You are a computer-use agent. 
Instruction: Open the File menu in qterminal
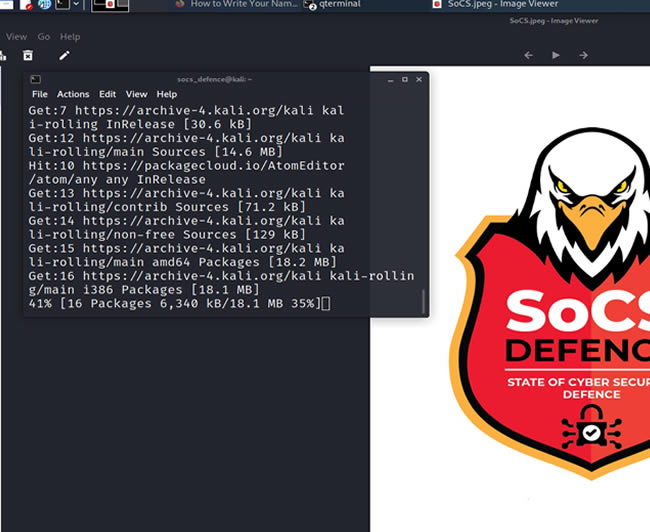pos(40,94)
